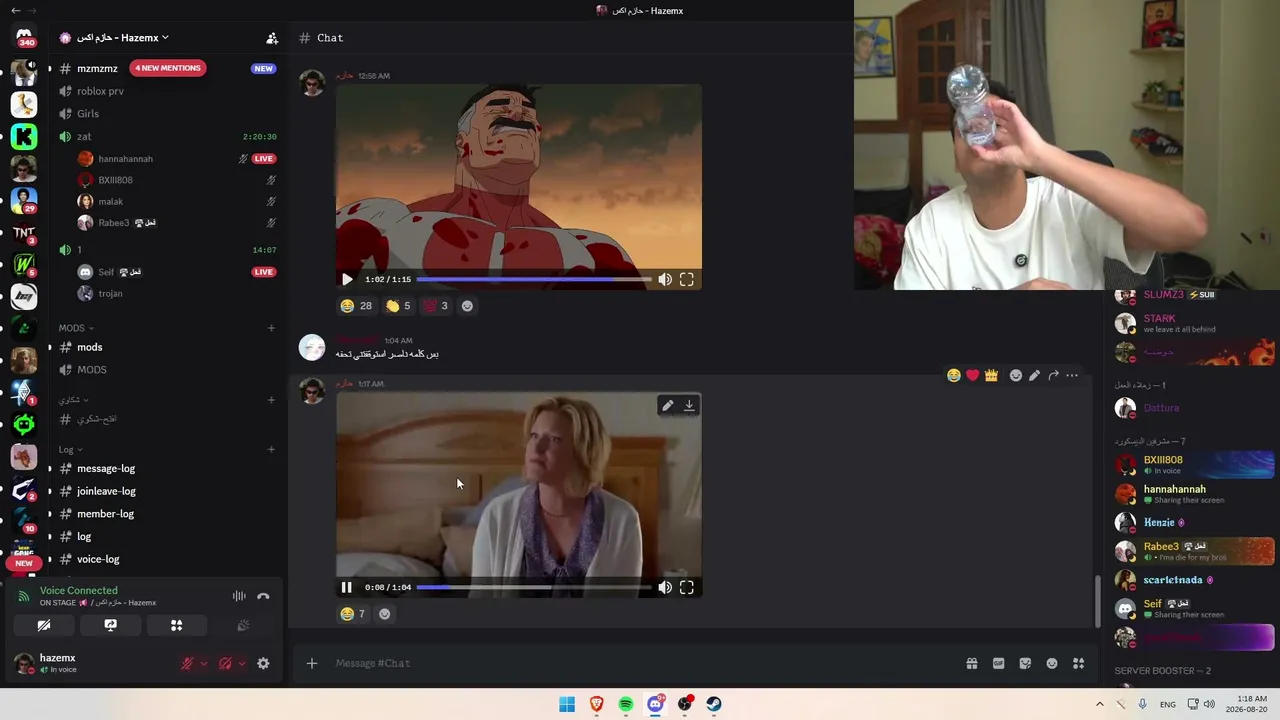Image resolution: width=1280 pixels, height=720 pixels.
Task: Seek the upper video progress bar
Action: [534, 280]
